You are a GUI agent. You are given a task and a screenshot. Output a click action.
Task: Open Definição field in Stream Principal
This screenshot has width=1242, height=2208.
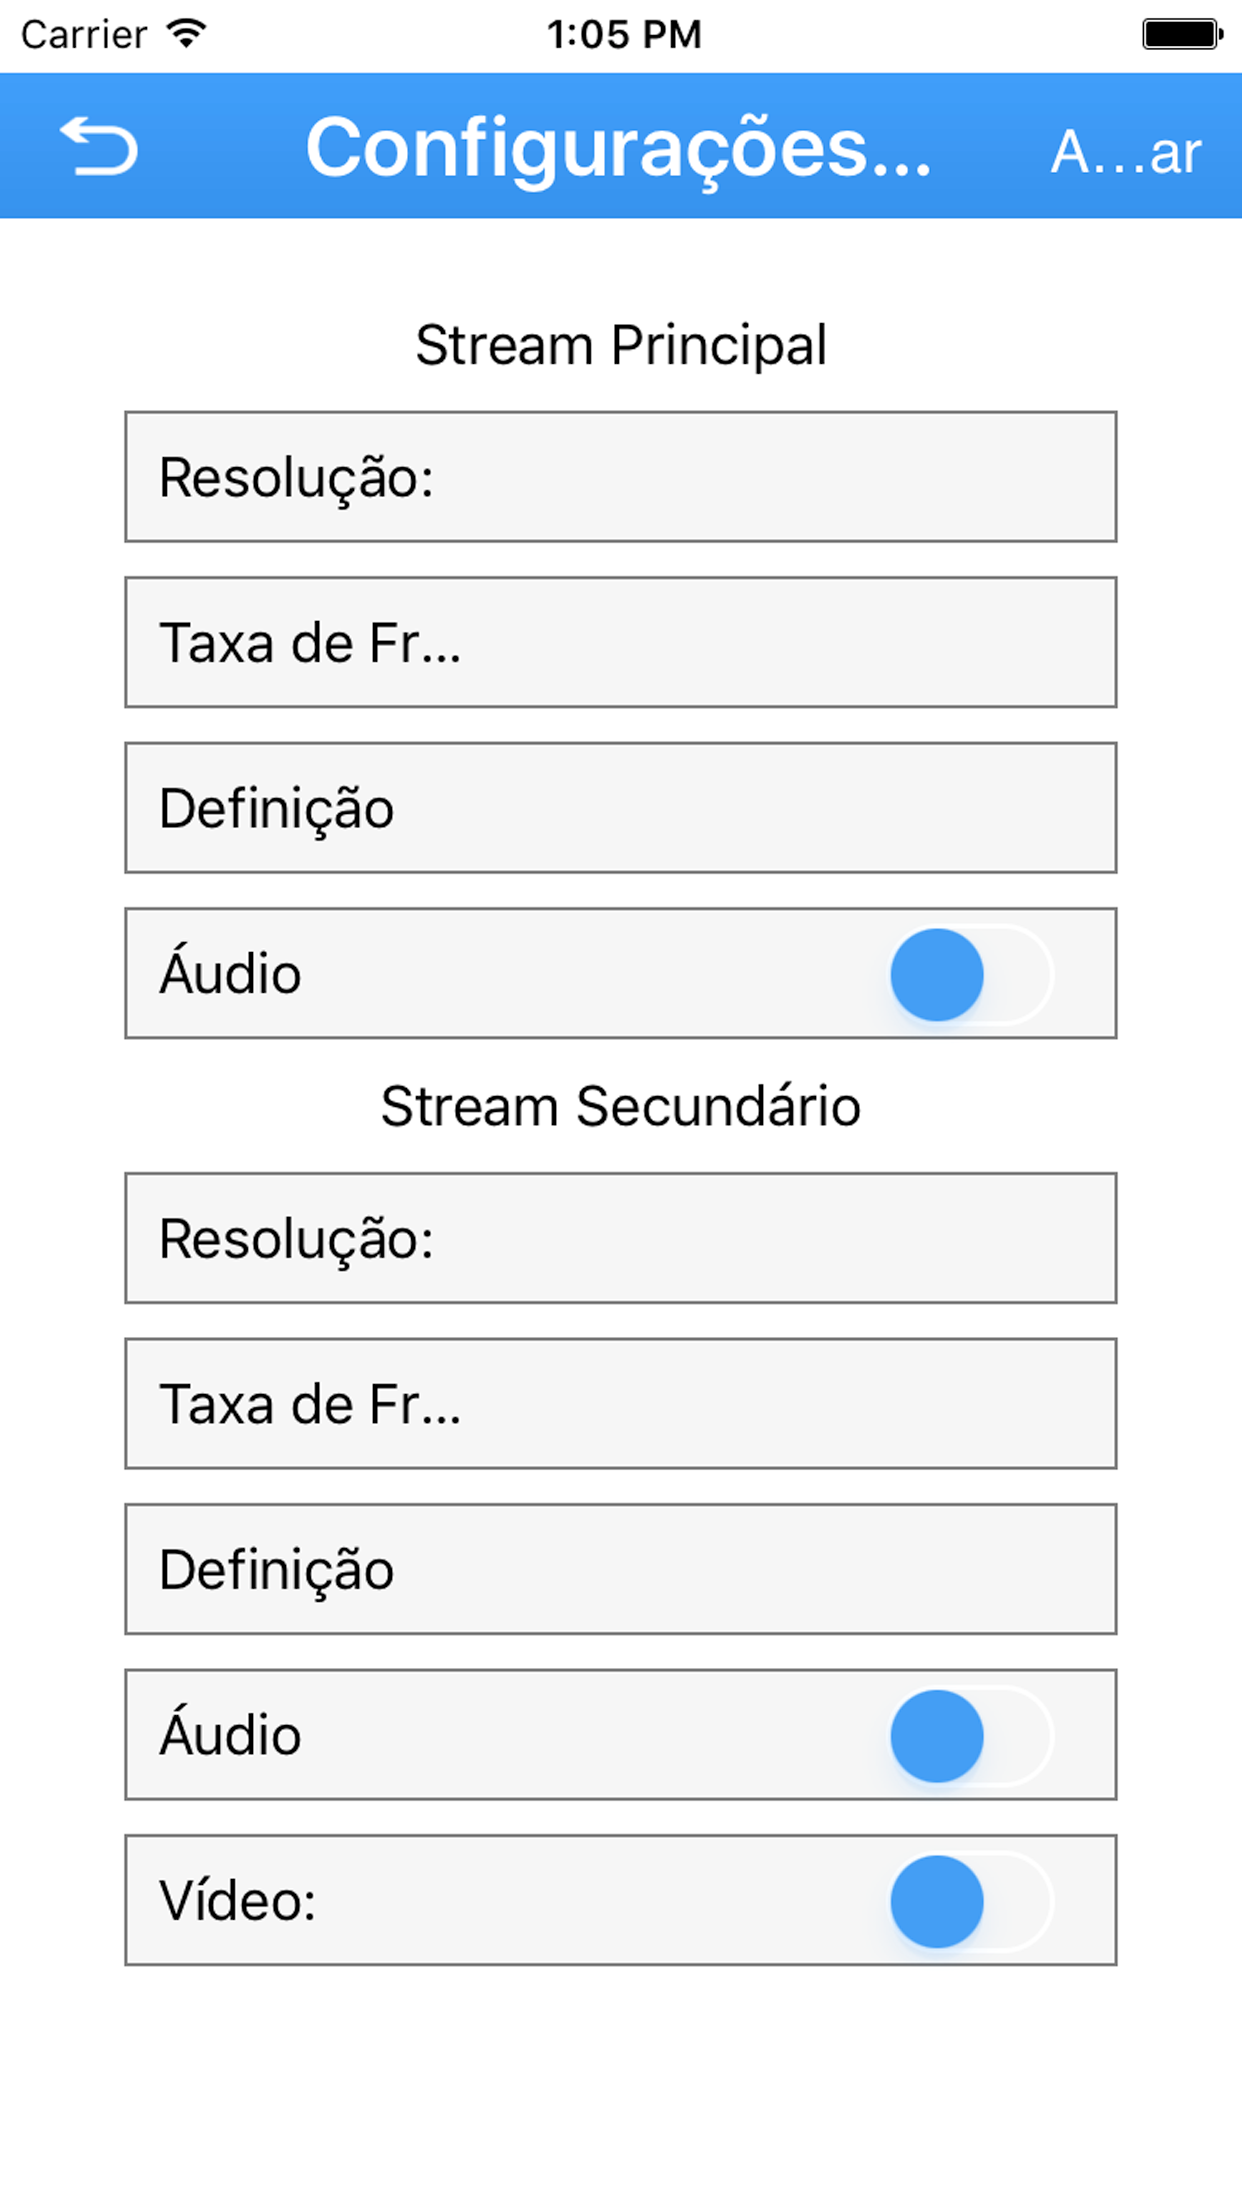click(621, 808)
